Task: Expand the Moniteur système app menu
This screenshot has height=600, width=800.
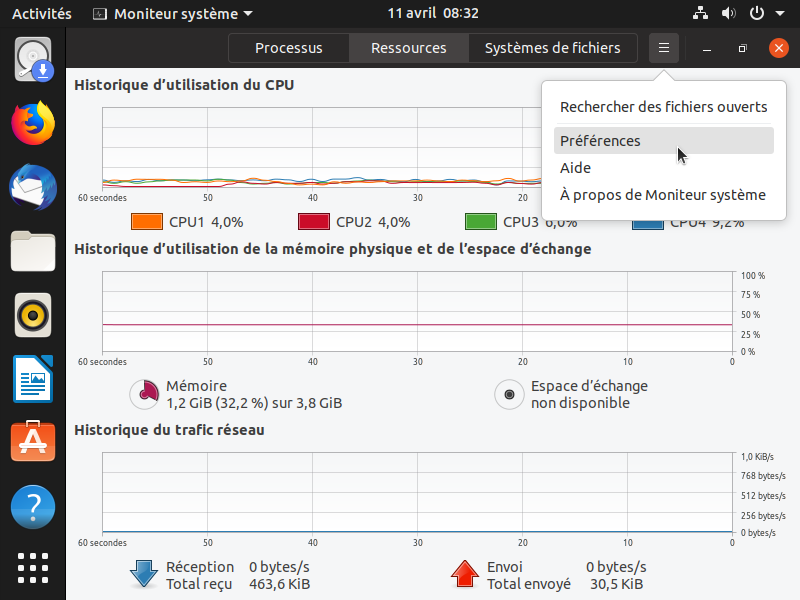Action: click(172, 14)
